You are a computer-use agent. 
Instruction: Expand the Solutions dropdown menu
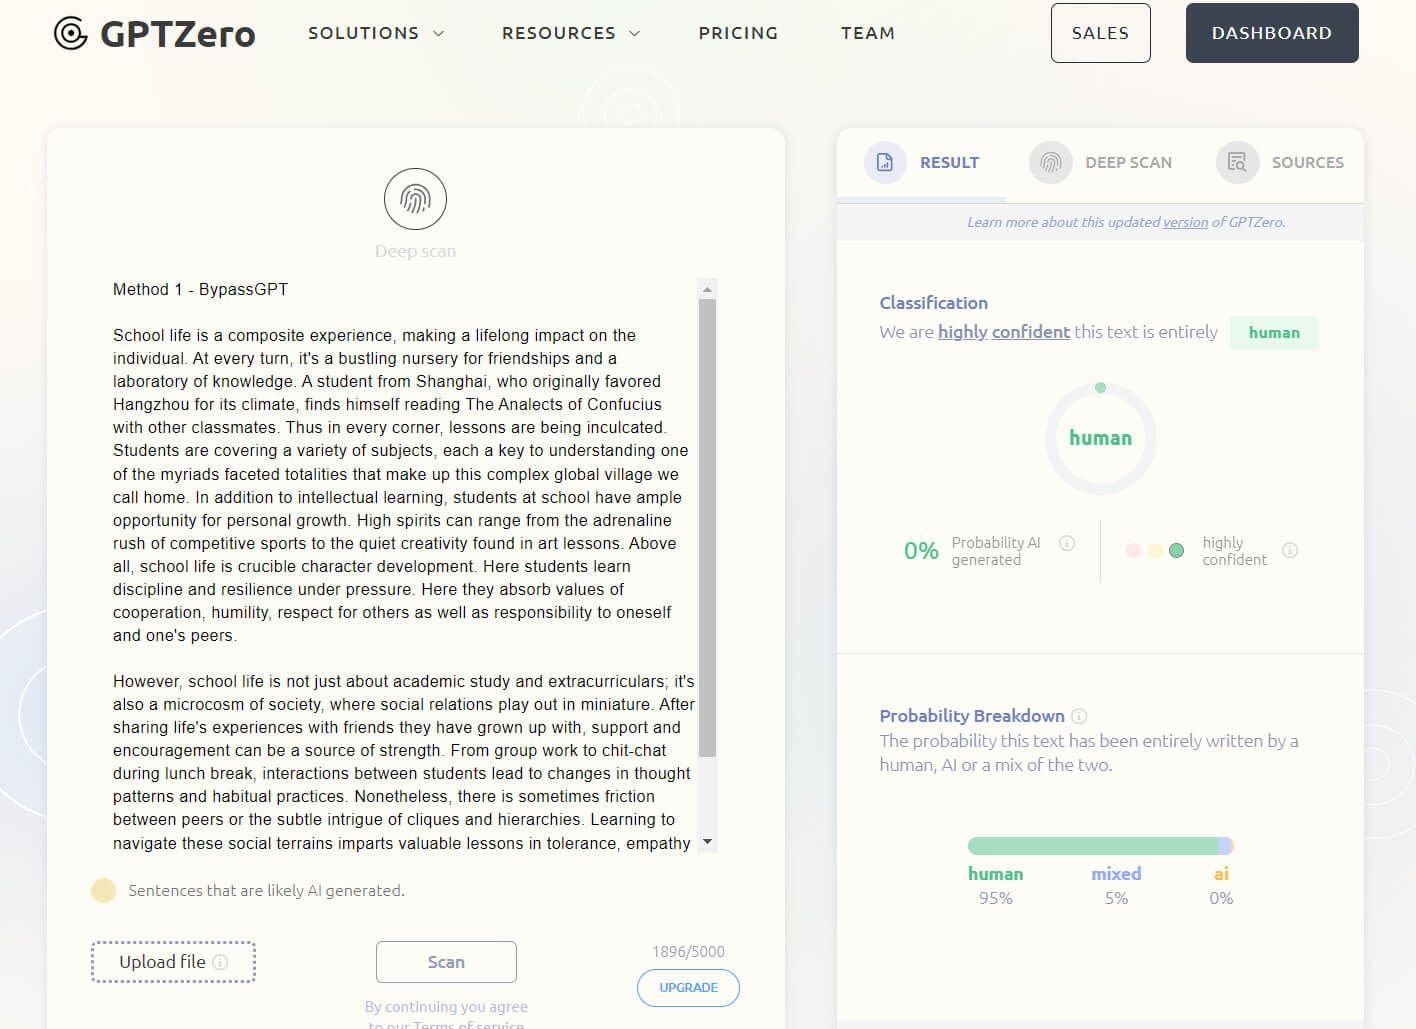[376, 33]
